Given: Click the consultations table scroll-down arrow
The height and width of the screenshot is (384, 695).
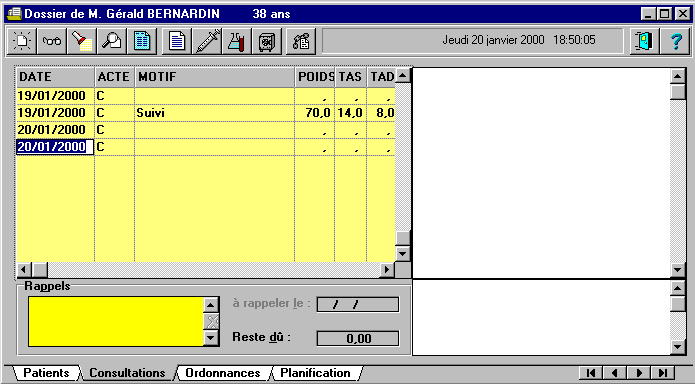Looking at the screenshot, I should point(402,254).
